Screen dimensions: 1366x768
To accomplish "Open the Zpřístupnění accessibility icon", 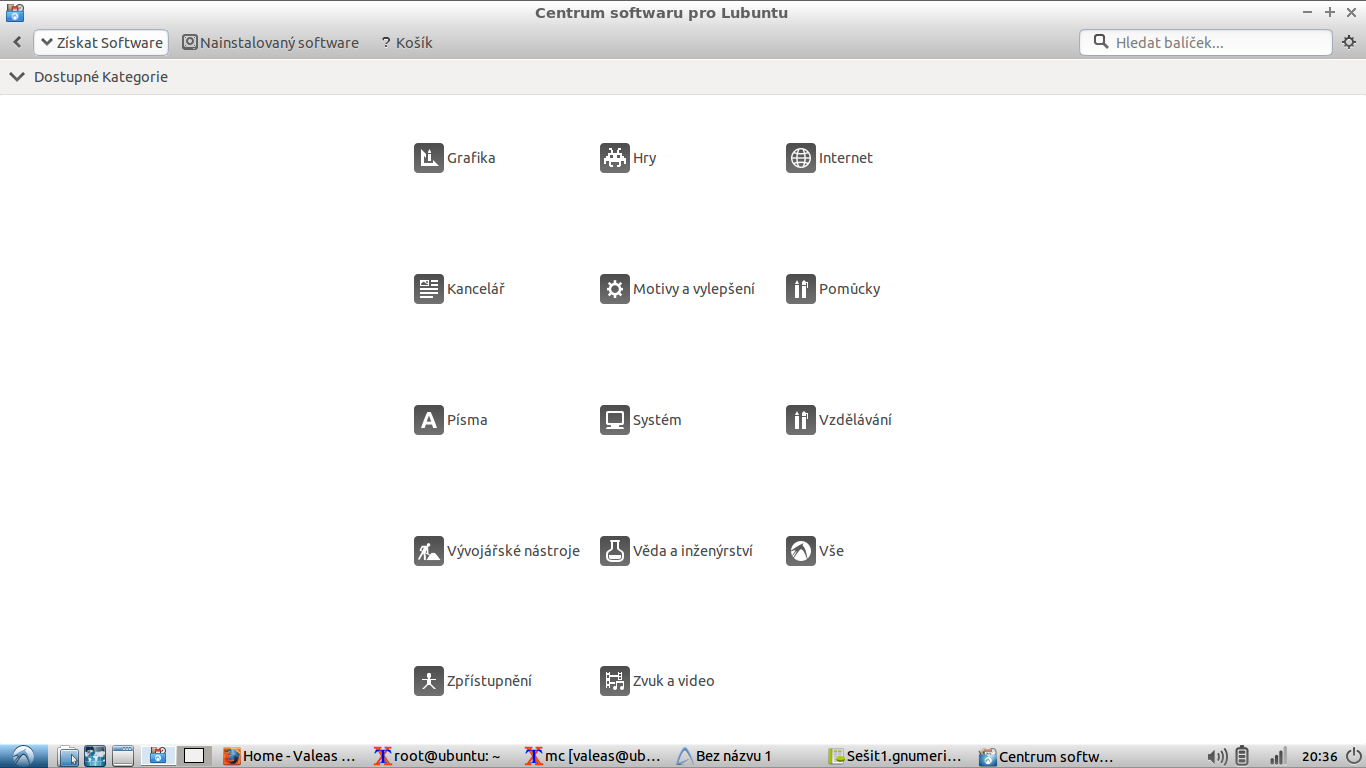I will point(429,681).
